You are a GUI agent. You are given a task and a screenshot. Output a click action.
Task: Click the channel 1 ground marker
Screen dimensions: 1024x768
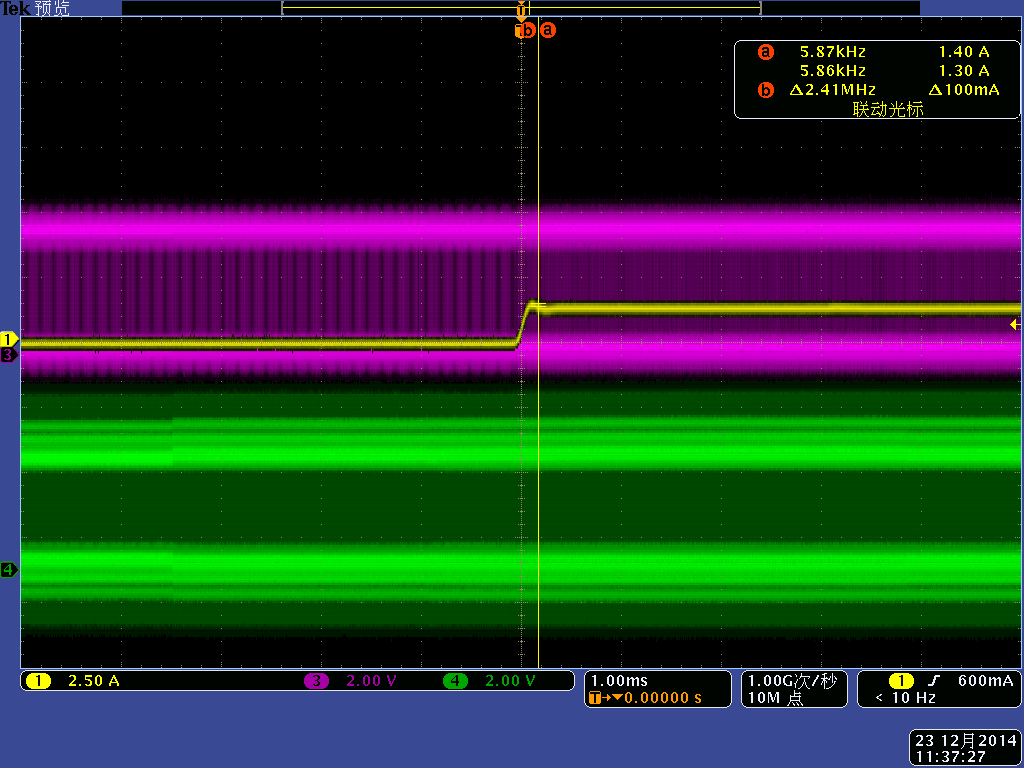tap(9, 339)
